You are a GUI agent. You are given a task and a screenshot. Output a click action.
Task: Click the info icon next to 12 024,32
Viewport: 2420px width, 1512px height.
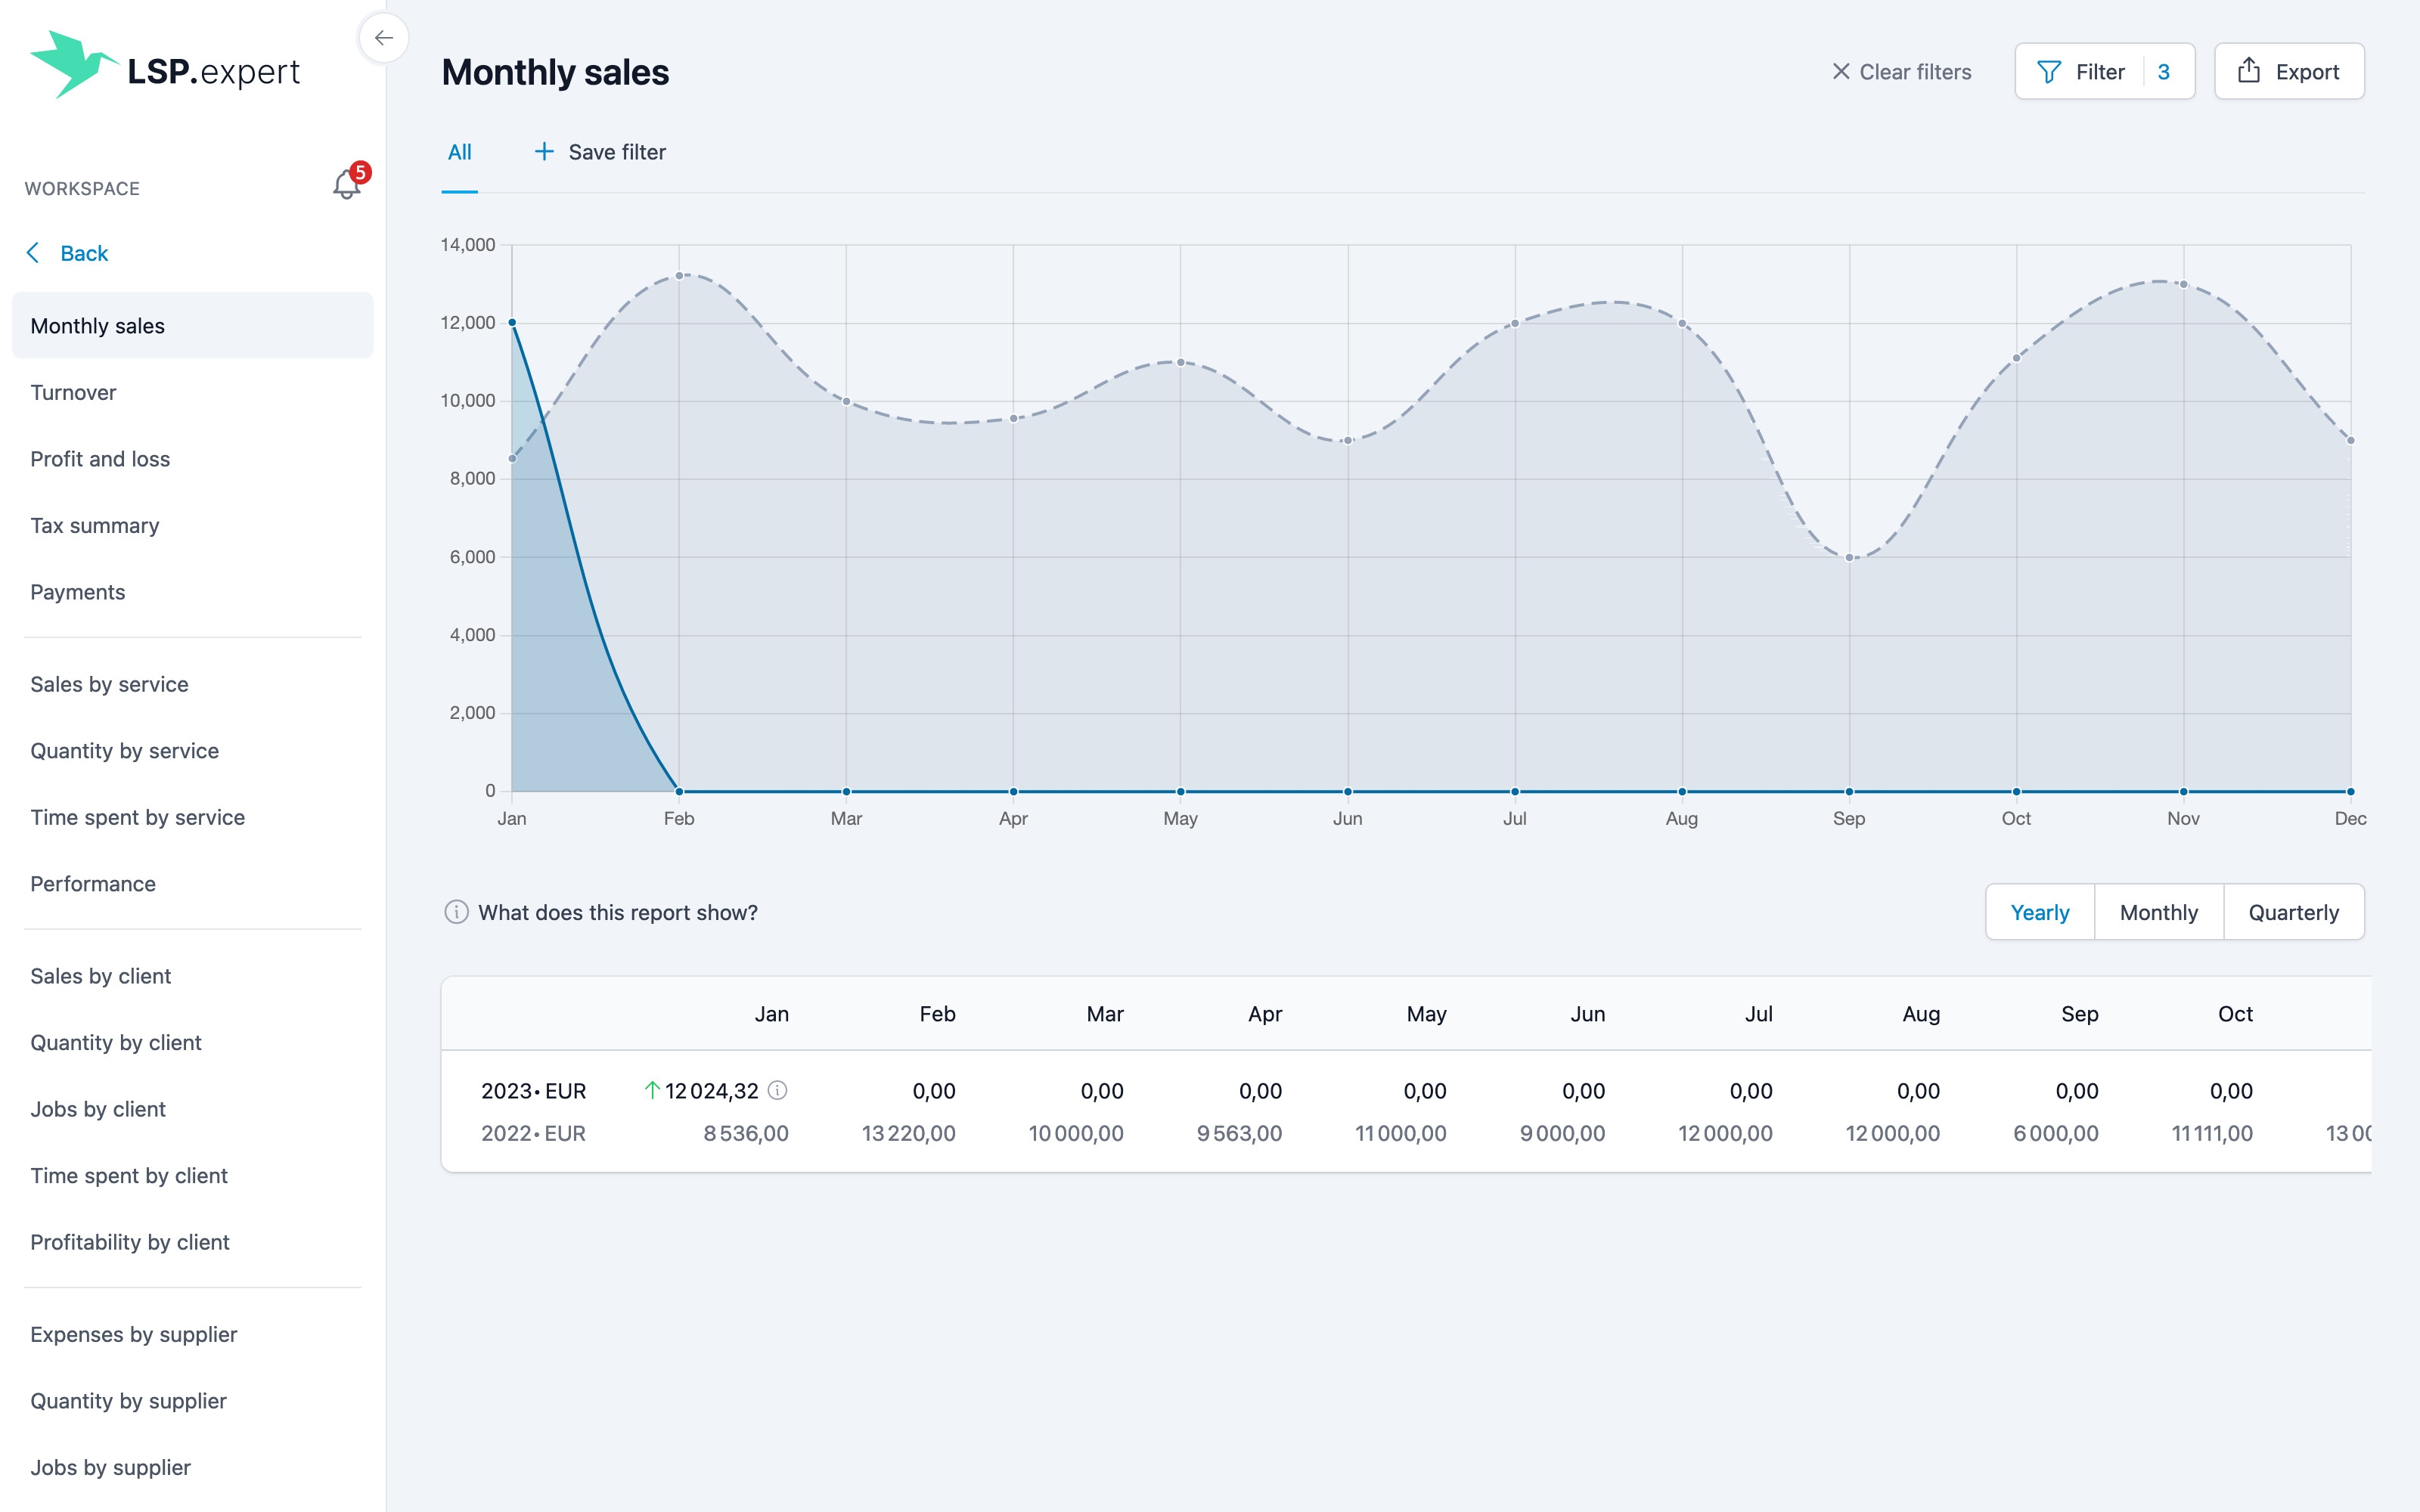pos(777,1090)
